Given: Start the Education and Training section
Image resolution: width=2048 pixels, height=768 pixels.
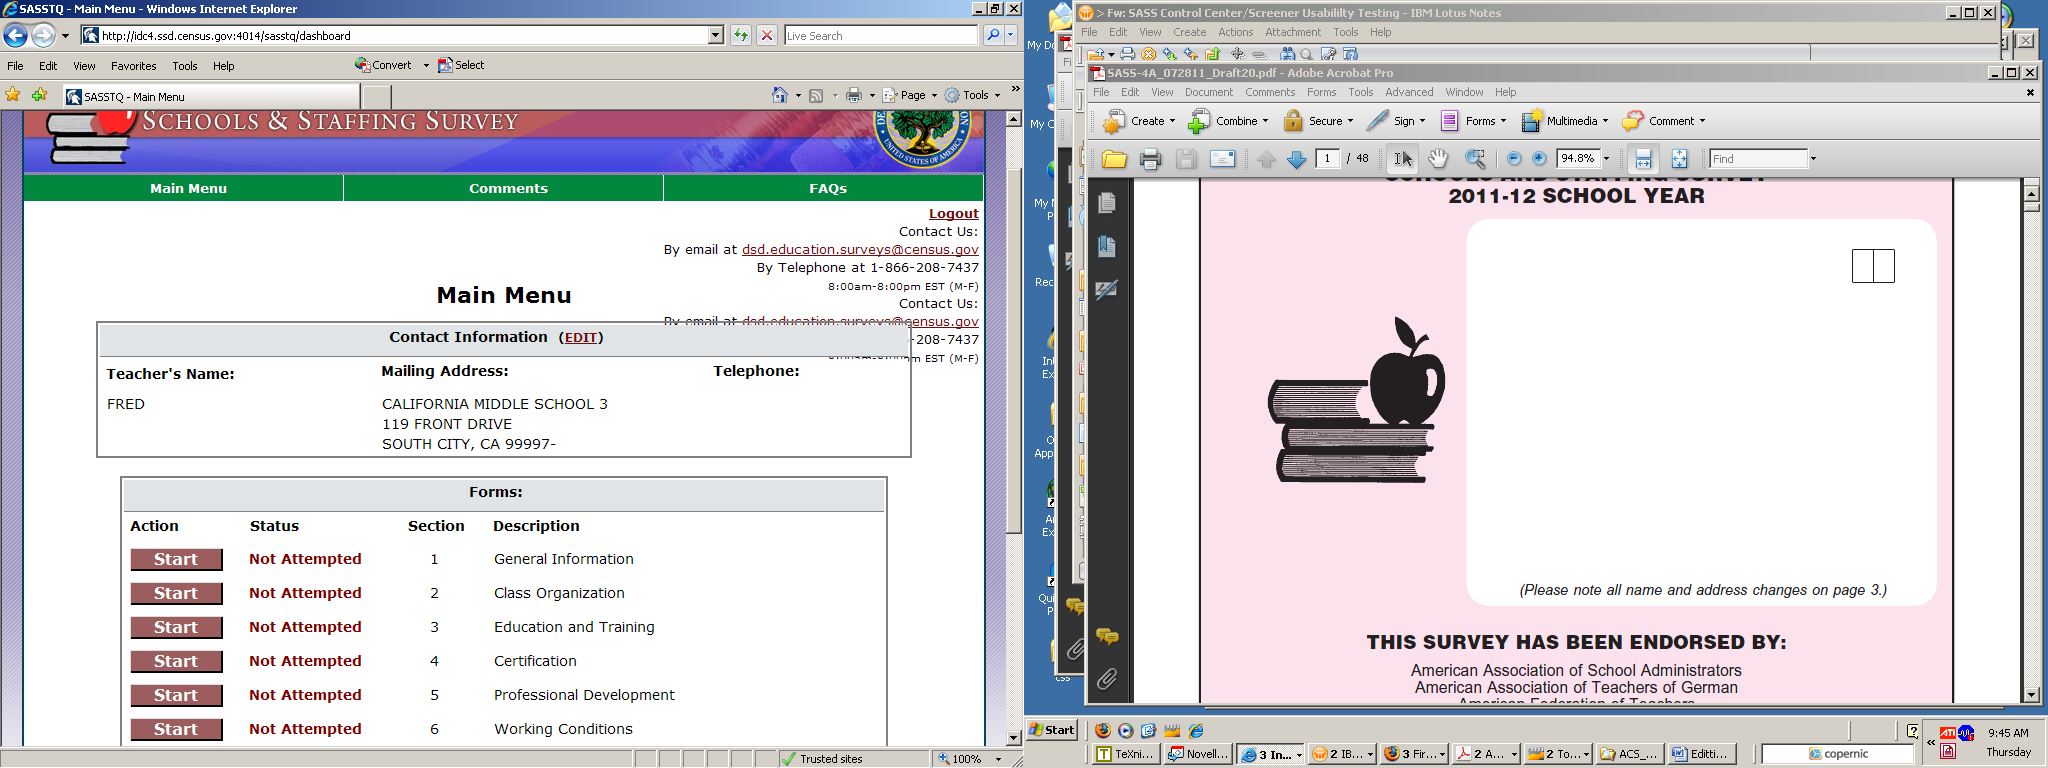Looking at the screenshot, I should click(x=176, y=627).
